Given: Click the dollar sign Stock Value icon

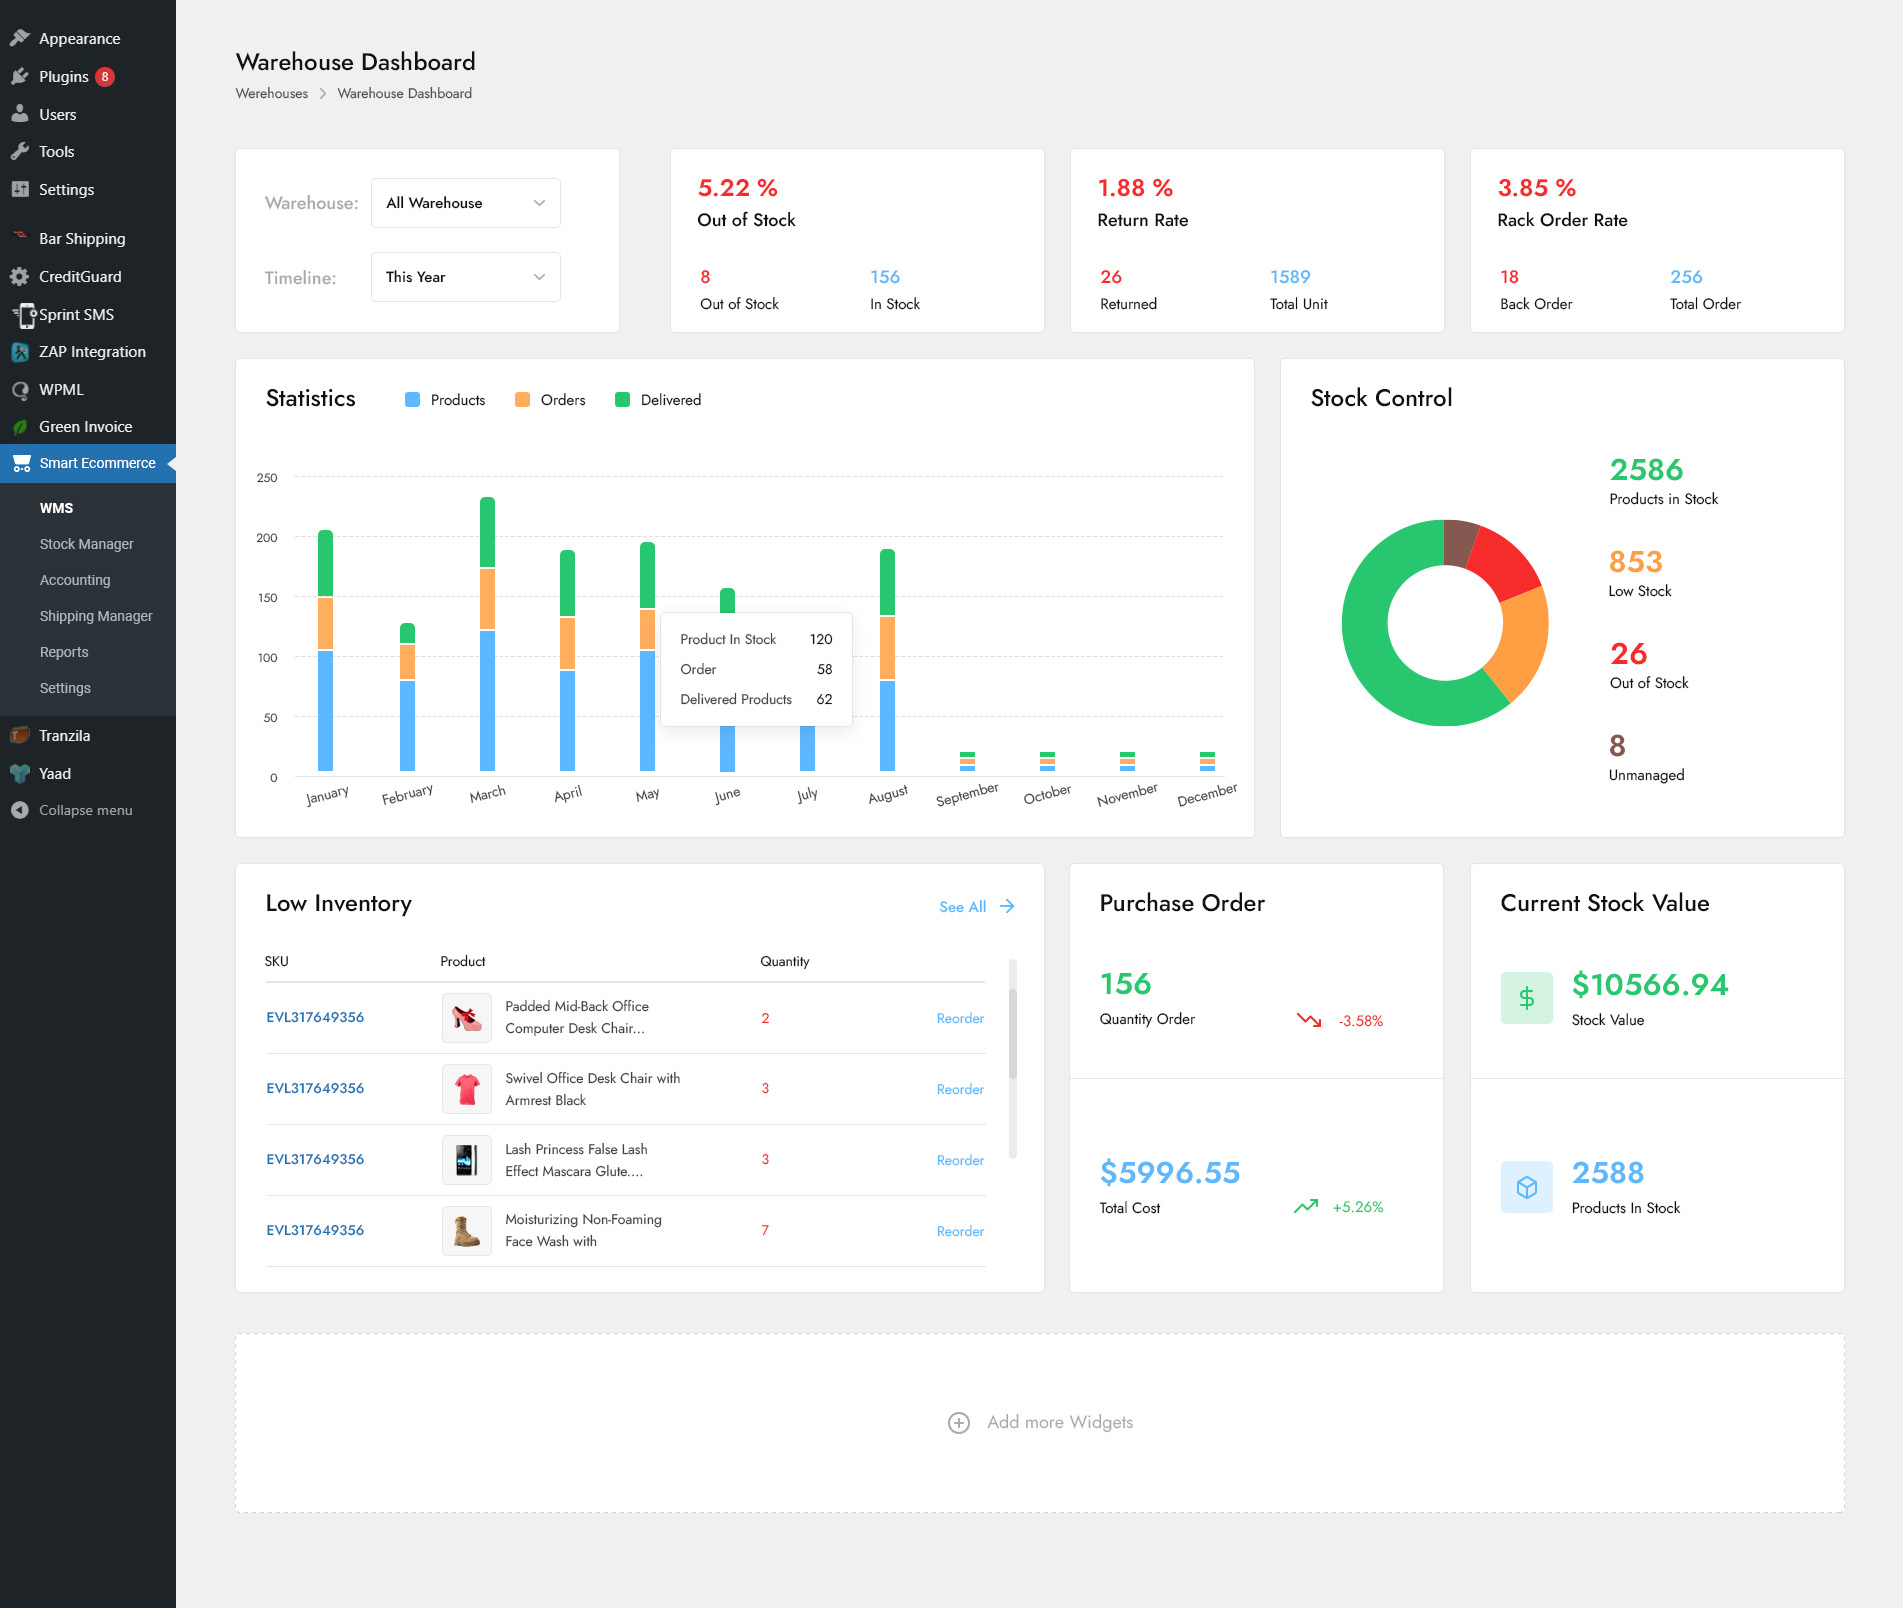Looking at the screenshot, I should click(x=1526, y=998).
